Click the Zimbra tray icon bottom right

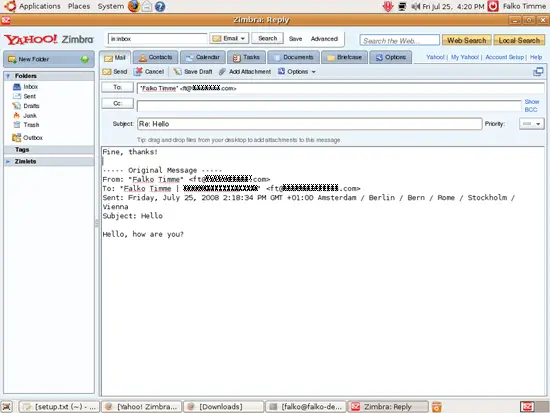(x=527, y=407)
